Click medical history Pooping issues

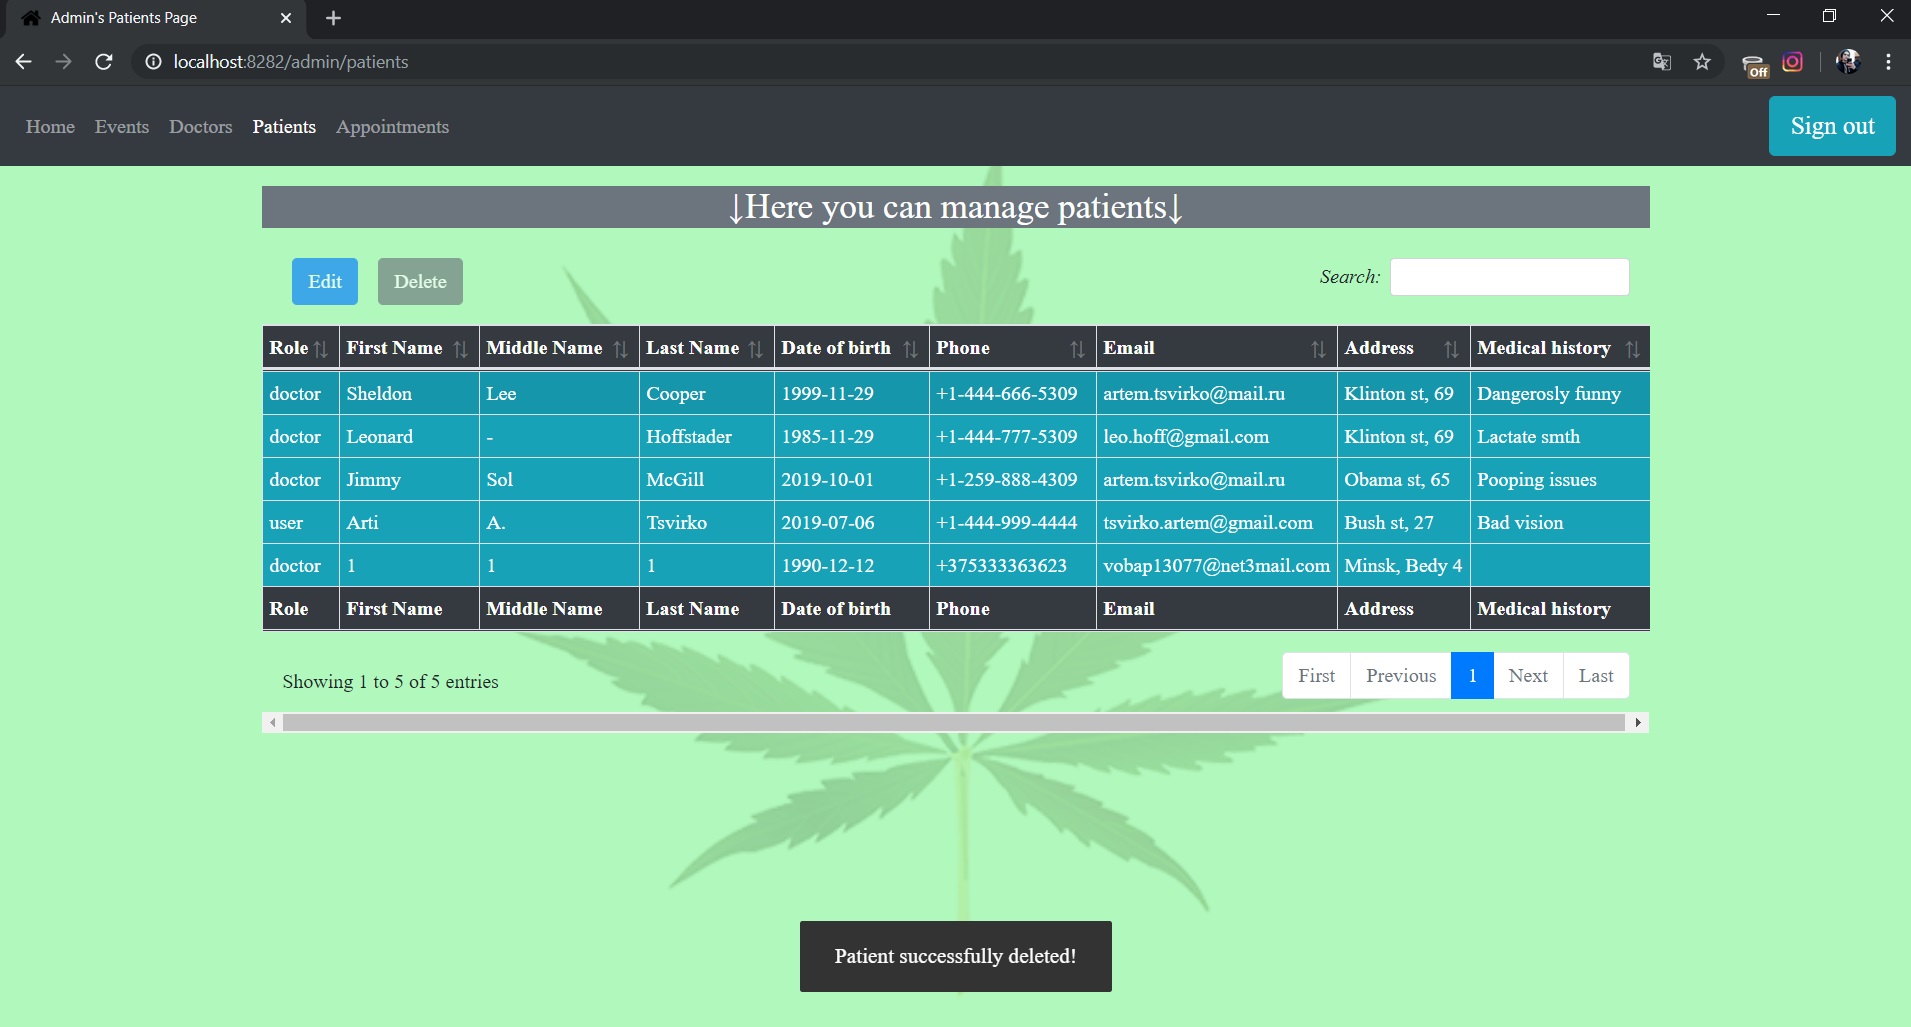pos(1537,480)
